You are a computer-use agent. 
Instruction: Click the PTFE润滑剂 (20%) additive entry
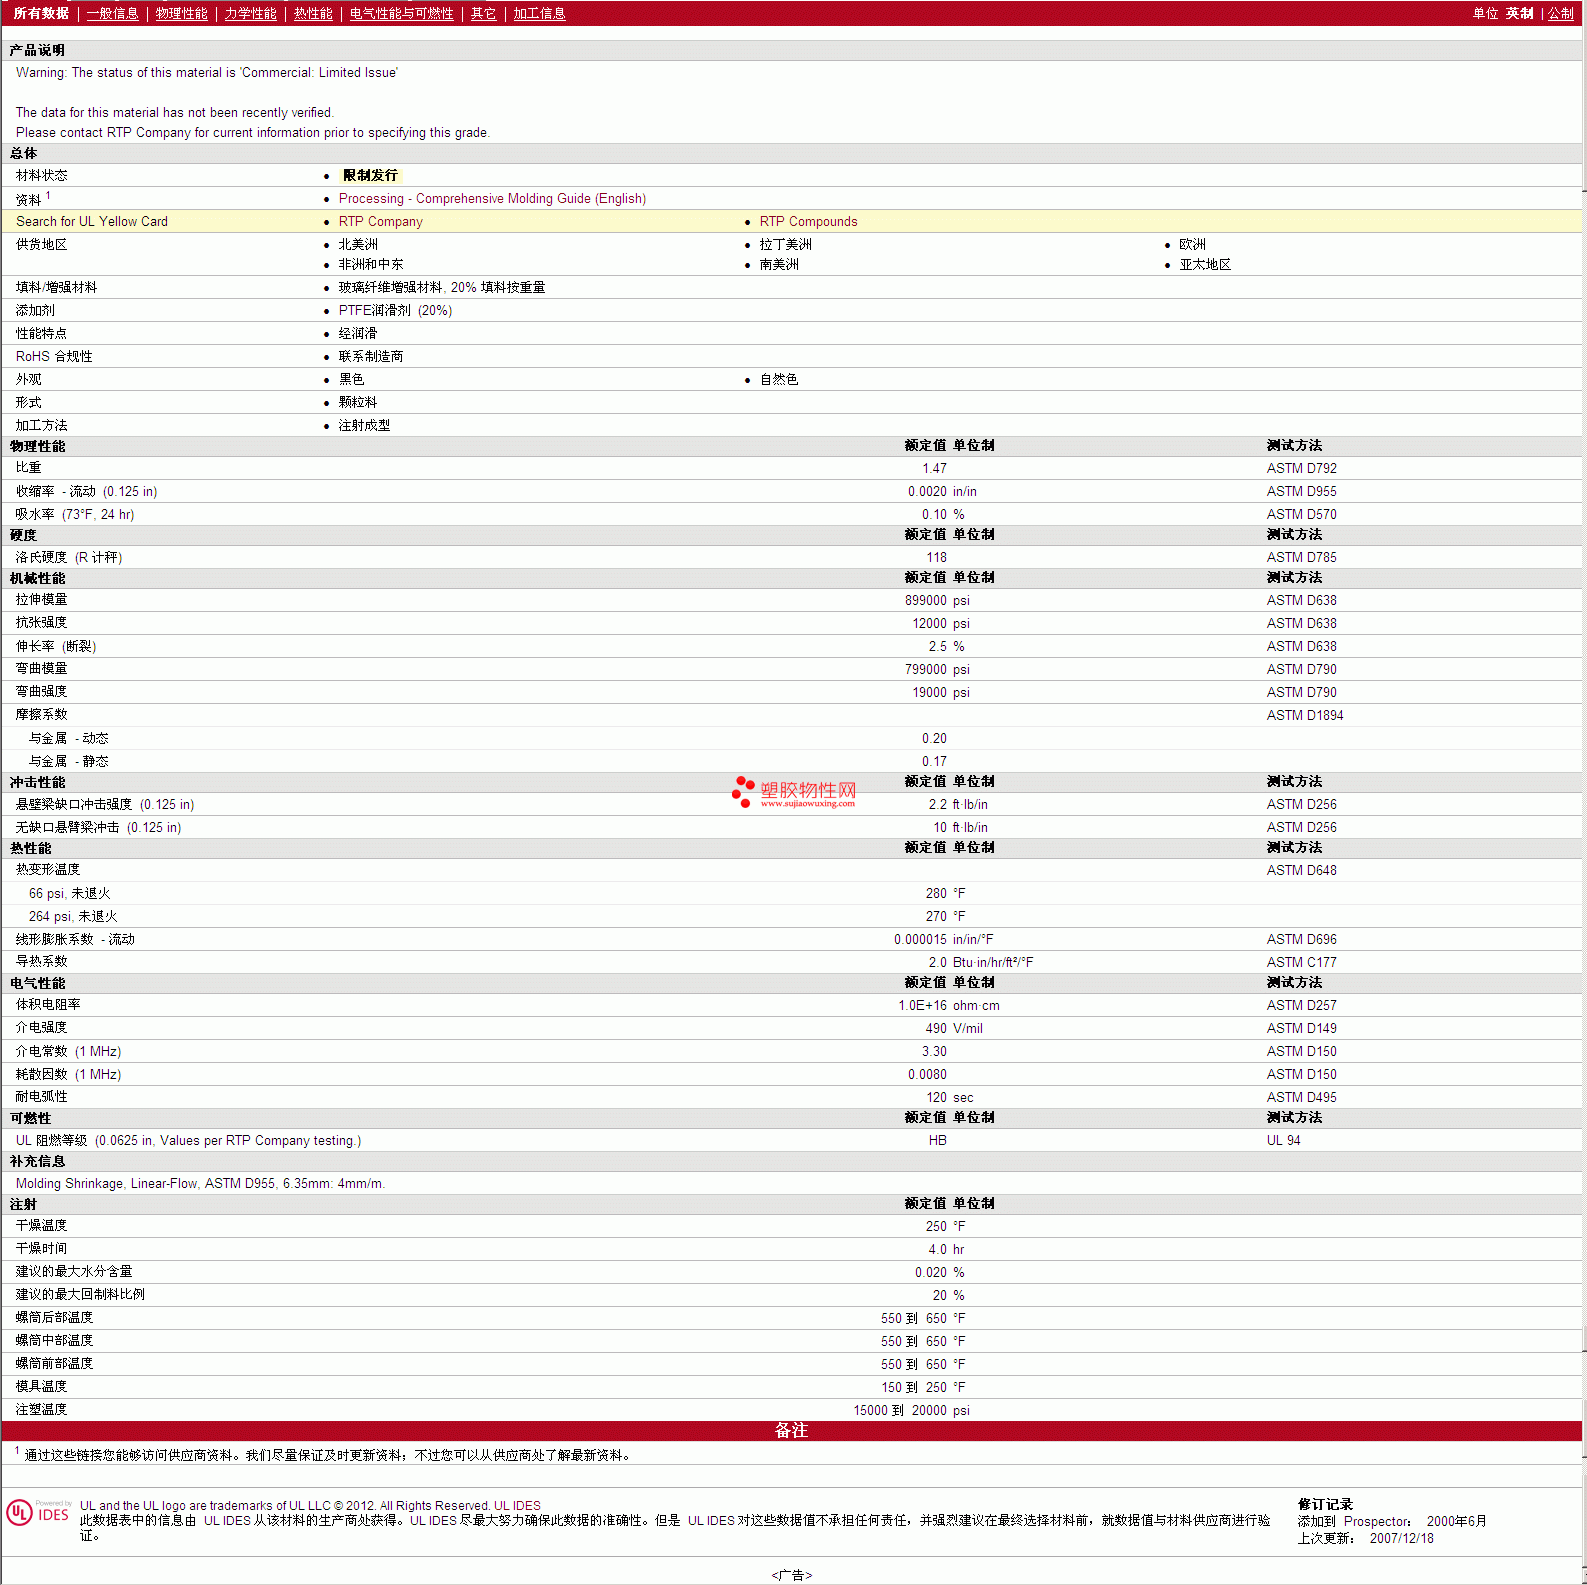pyautogui.click(x=395, y=310)
